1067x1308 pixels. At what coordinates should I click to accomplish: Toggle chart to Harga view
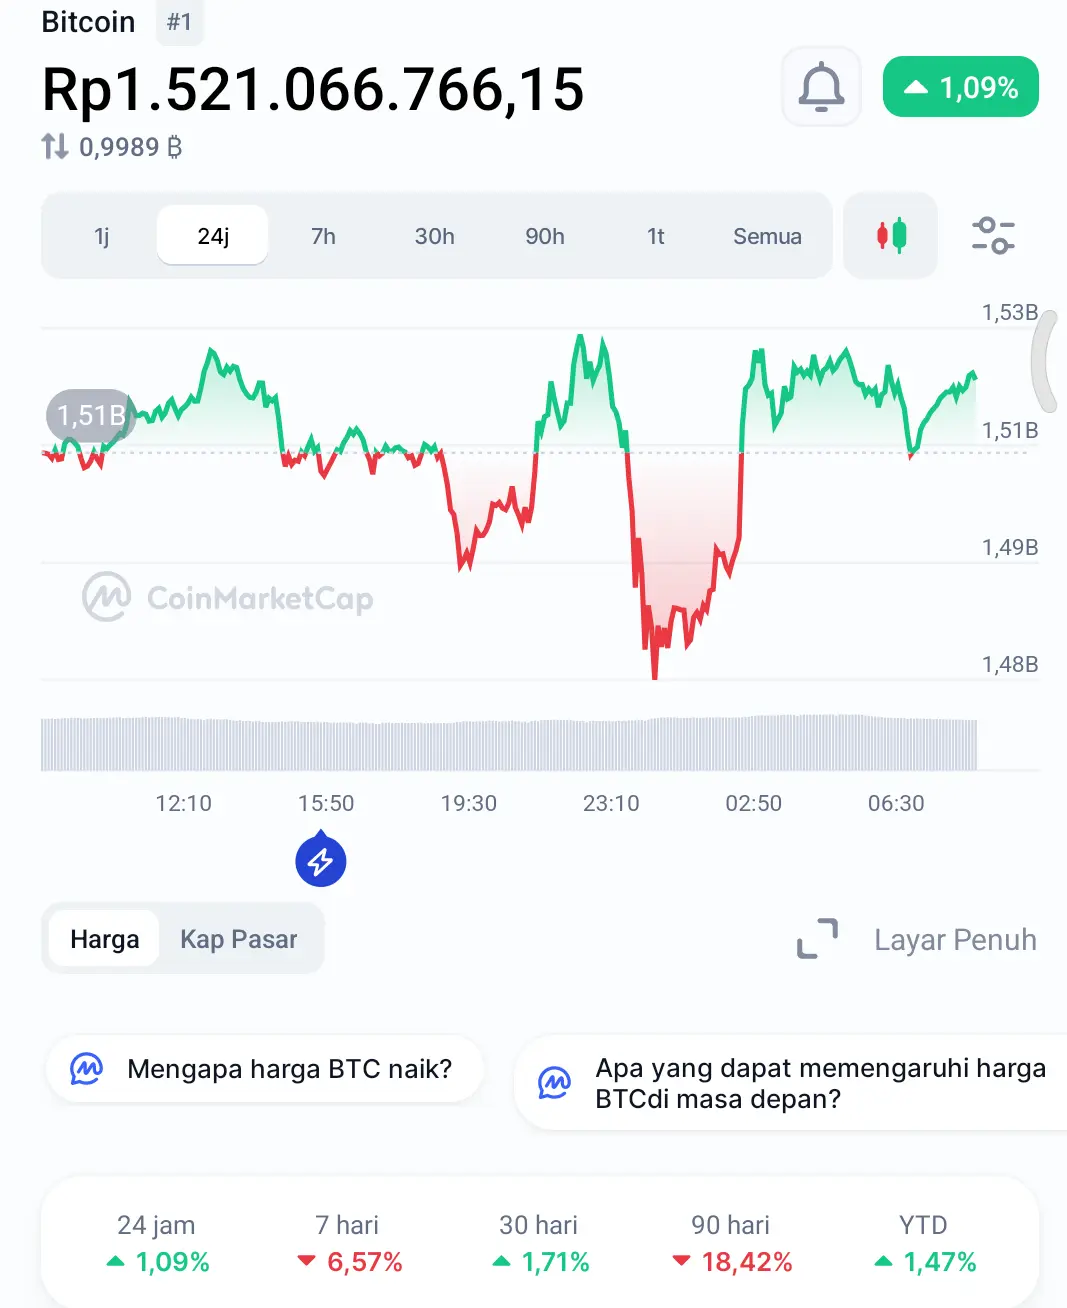pos(105,939)
